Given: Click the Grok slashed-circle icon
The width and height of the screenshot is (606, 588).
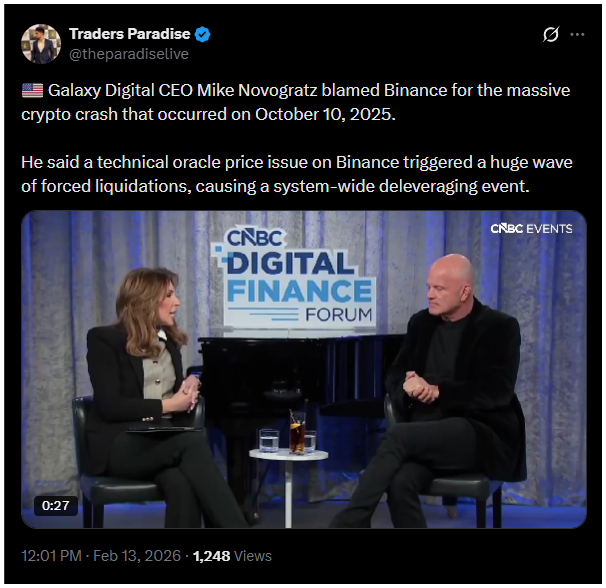Looking at the screenshot, I should tap(550, 34).
